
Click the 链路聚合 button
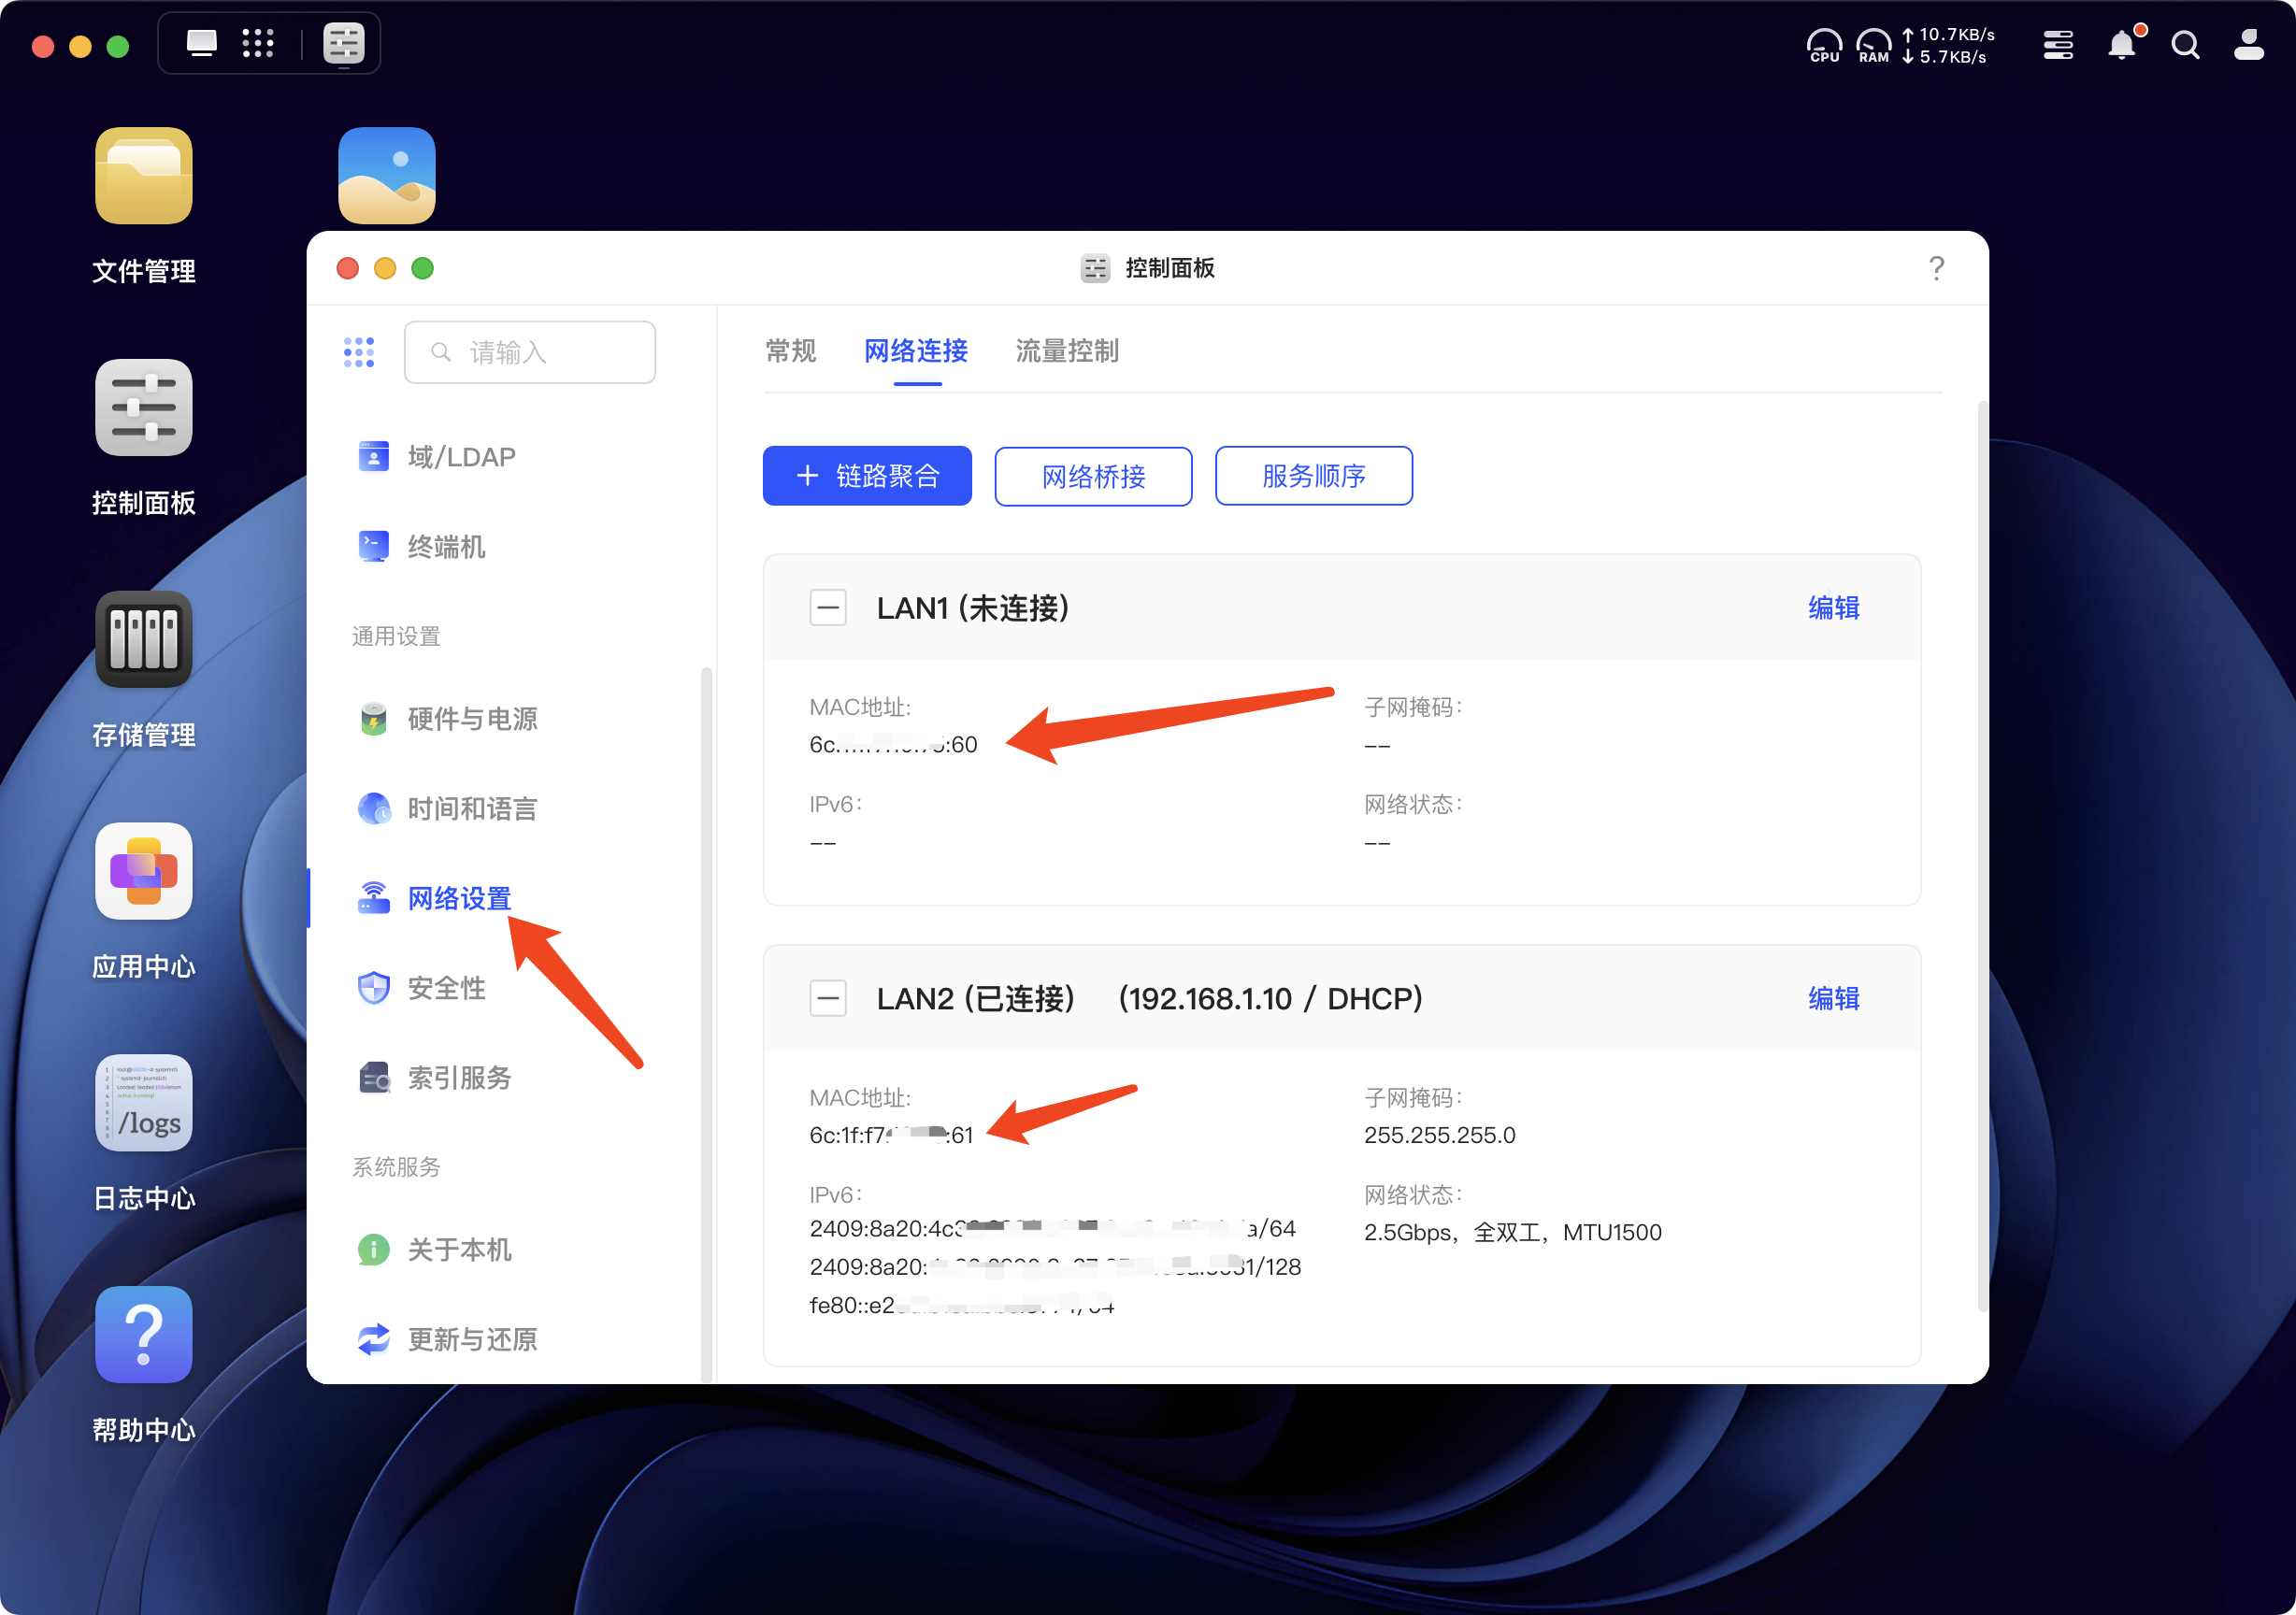click(867, 476)
